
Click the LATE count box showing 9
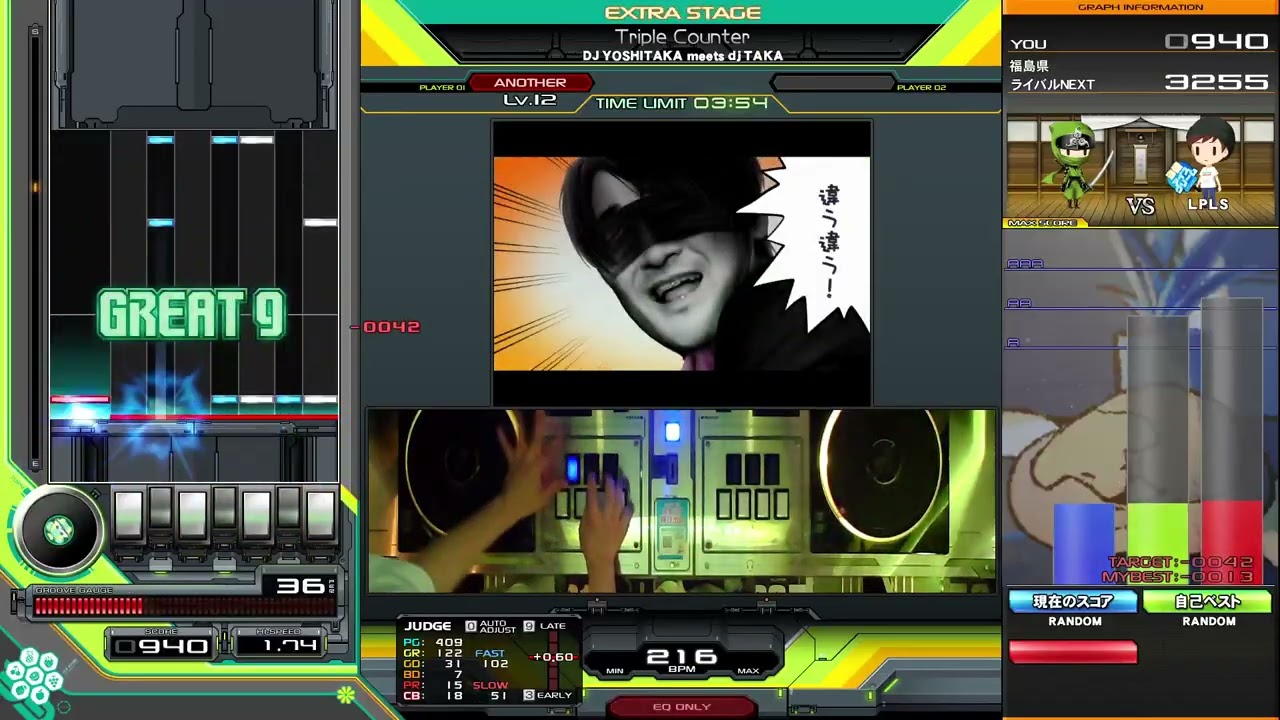click(529, 626)
